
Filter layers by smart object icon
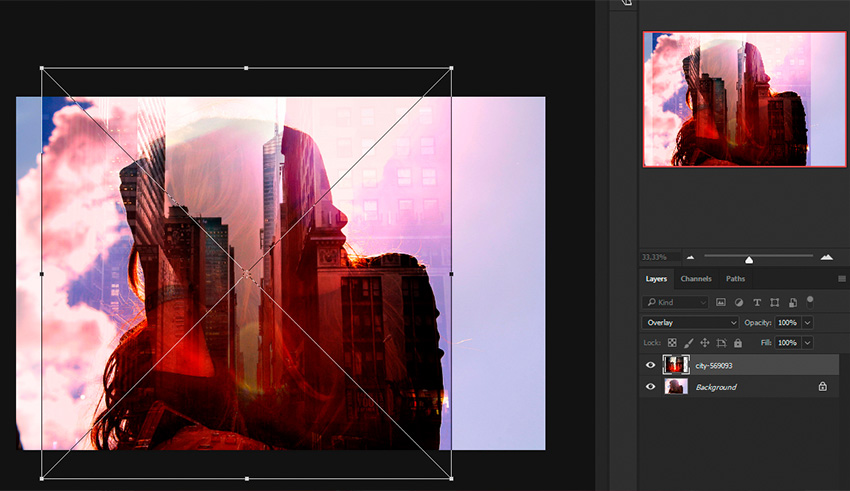[792, 302]
